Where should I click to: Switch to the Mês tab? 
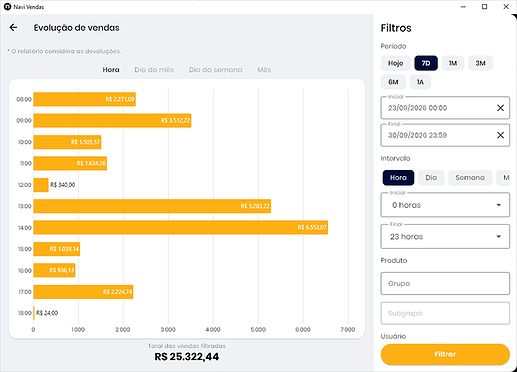tap(264, 70)
